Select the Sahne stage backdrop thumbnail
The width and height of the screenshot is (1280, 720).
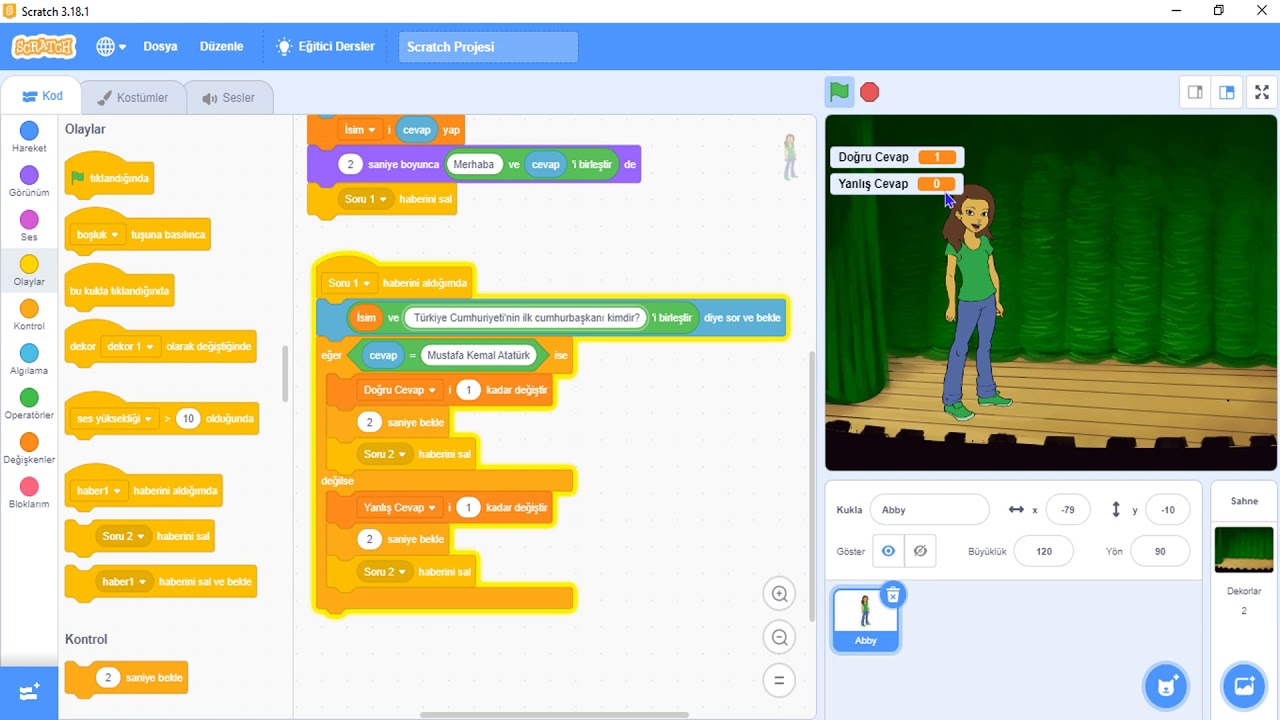click(1244, 550)
